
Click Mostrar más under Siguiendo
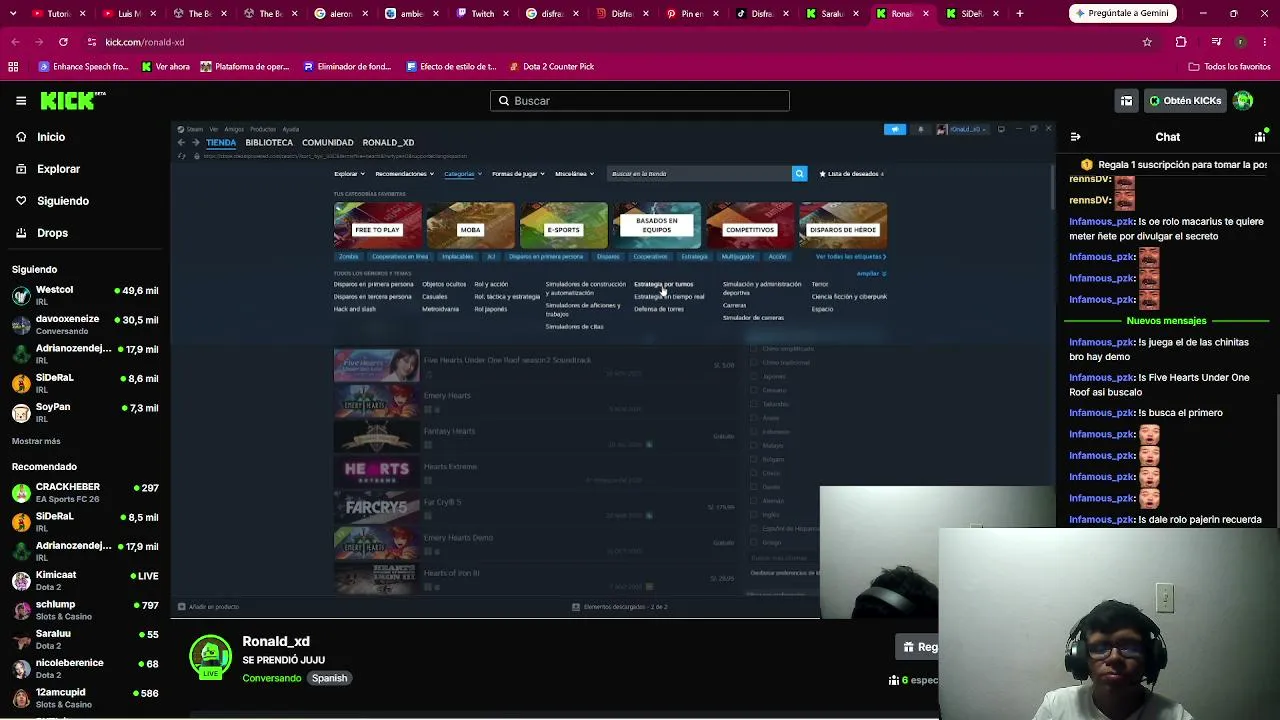click(x=36, y=441)
